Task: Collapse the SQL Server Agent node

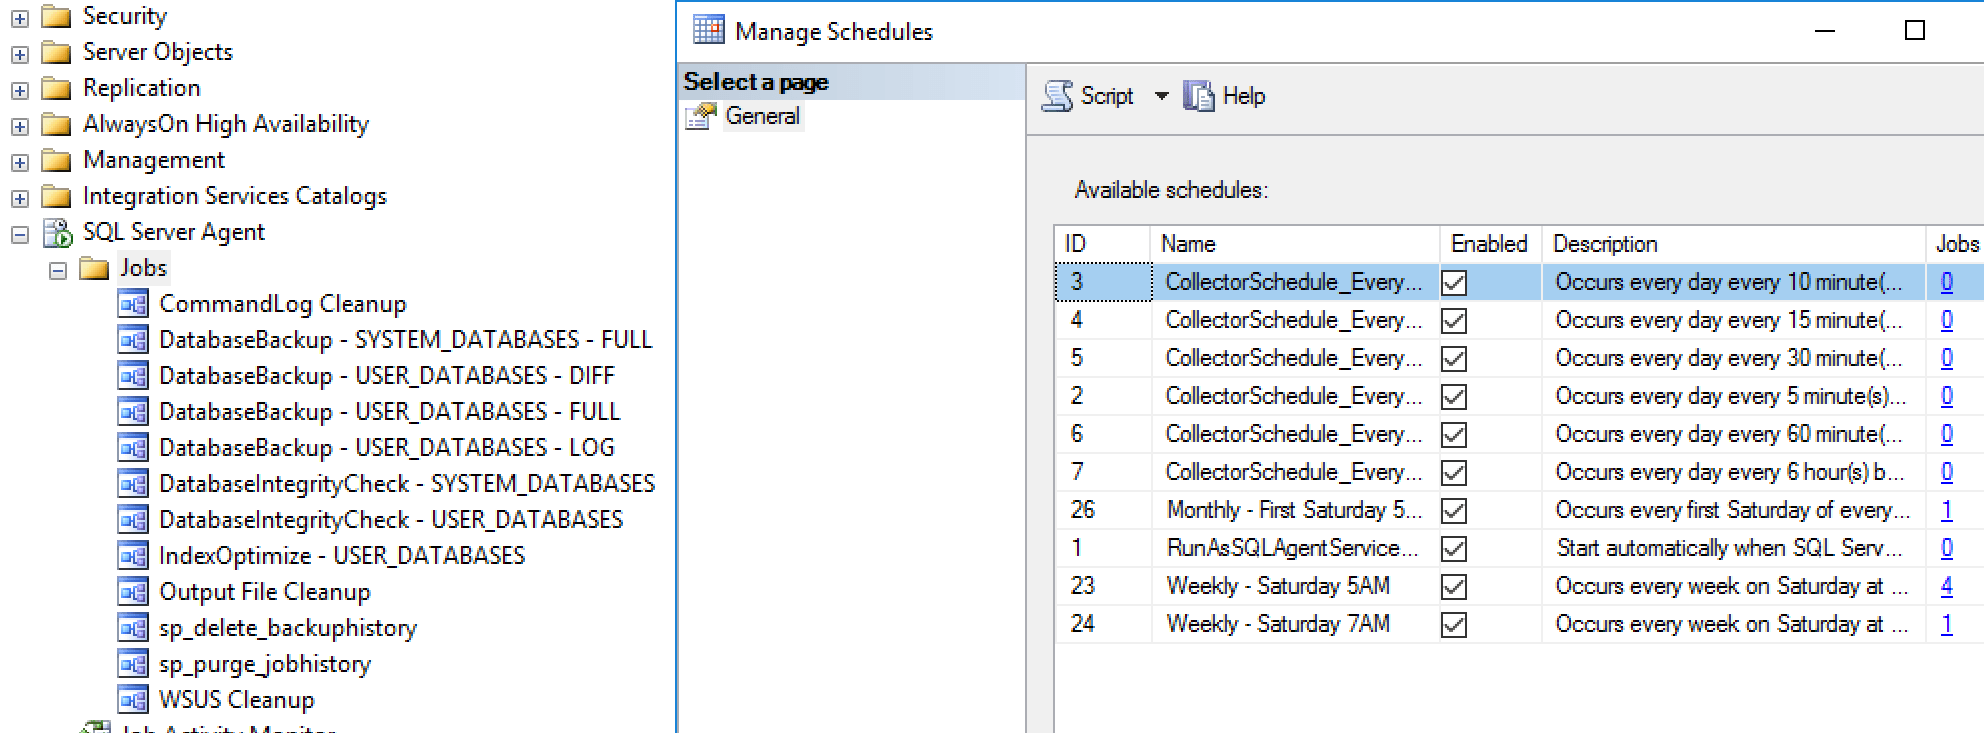Action: (20, 235)
